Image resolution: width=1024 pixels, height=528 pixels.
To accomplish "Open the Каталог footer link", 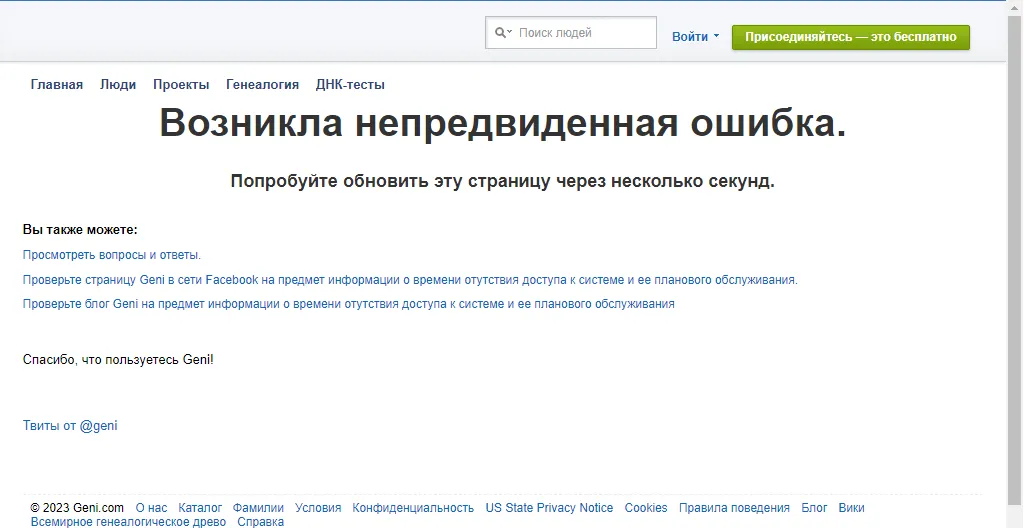I will (x=200, y=508).
